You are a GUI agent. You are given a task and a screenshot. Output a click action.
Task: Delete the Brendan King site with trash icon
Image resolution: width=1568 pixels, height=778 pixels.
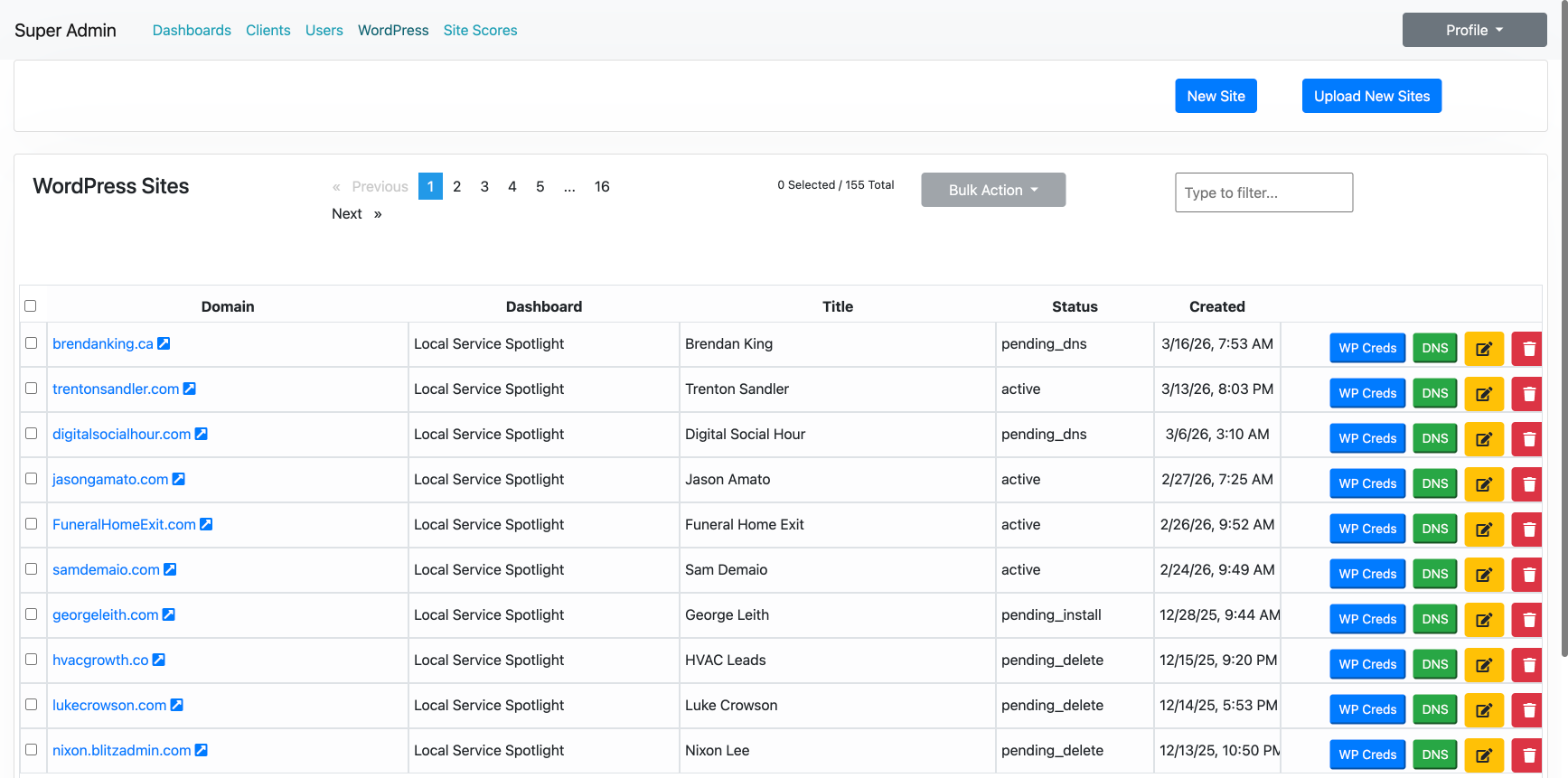pyautogui.click(x=1528, y=349)
